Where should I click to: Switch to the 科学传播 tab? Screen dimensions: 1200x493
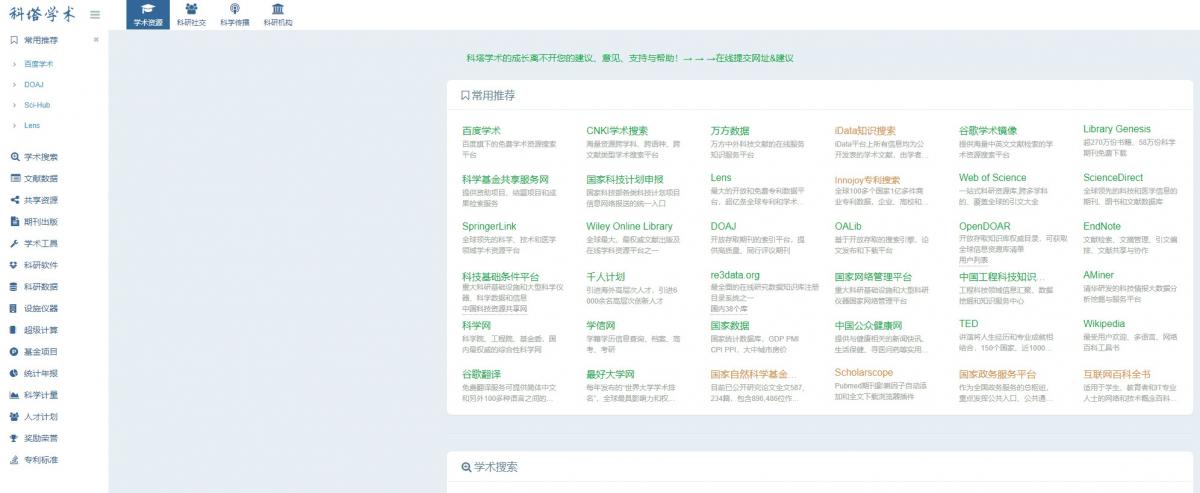pyautogui.click(x=234, y=10)
